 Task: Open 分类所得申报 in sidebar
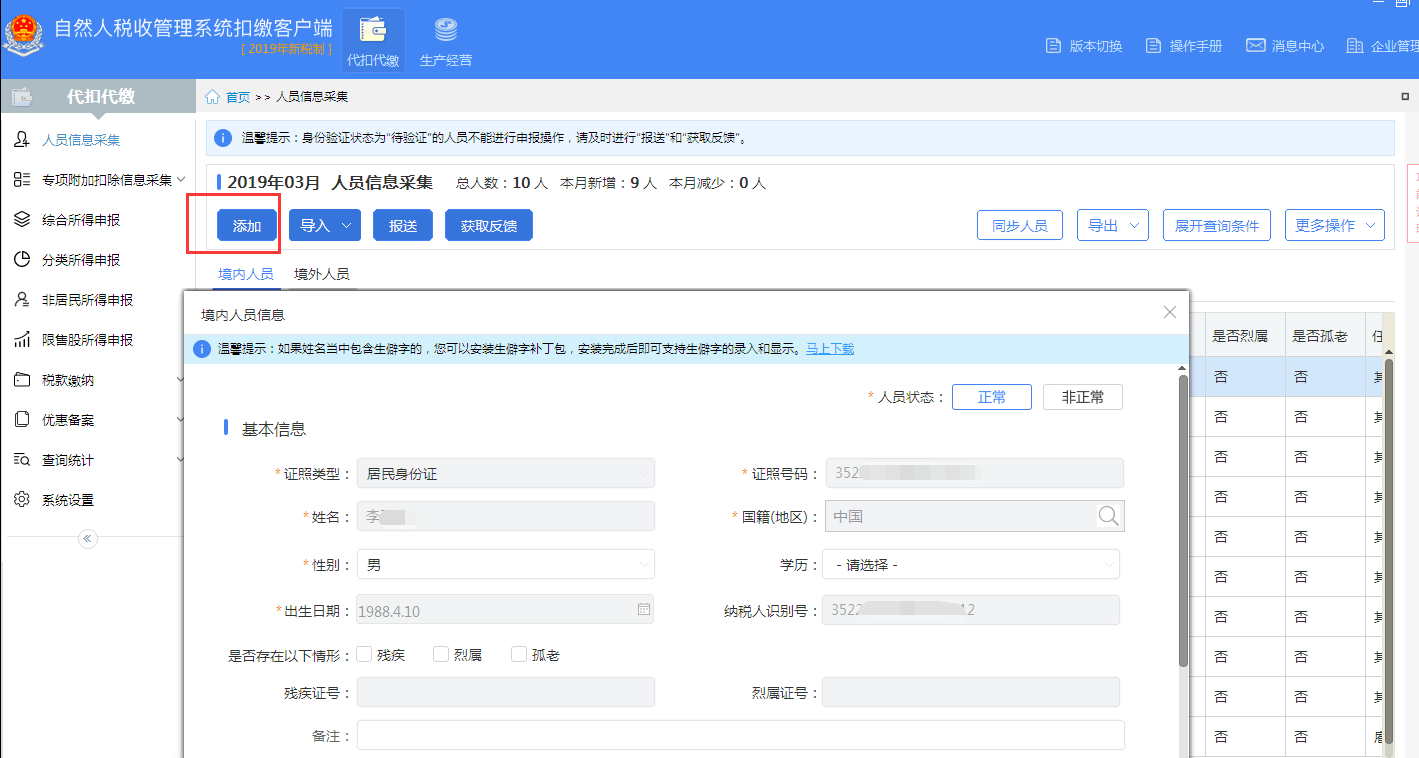(81, 260)
